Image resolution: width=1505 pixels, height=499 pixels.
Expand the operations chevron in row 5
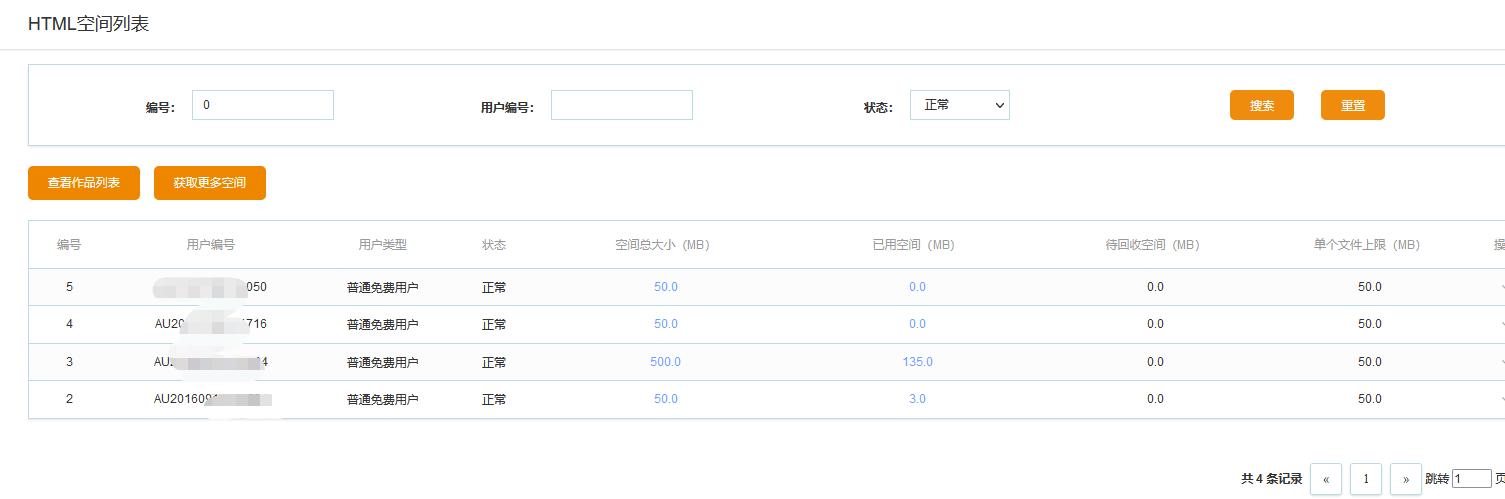tap(1501, 287)
